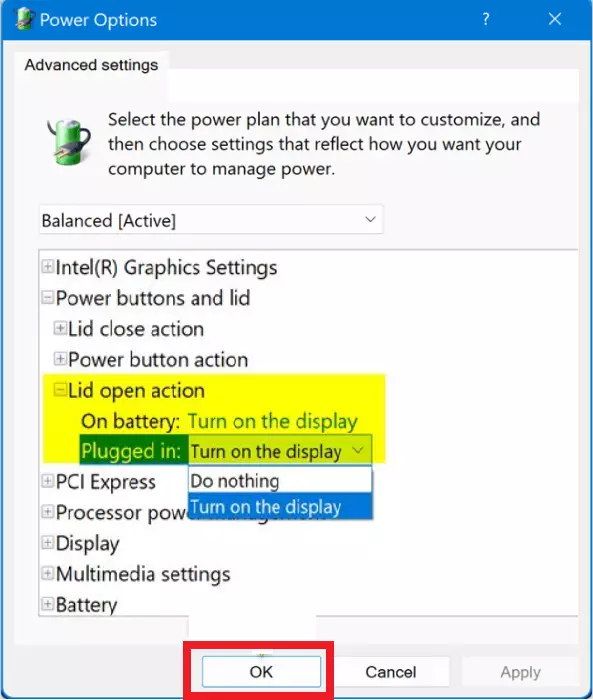Click the Cancel button

click(391, 672)
